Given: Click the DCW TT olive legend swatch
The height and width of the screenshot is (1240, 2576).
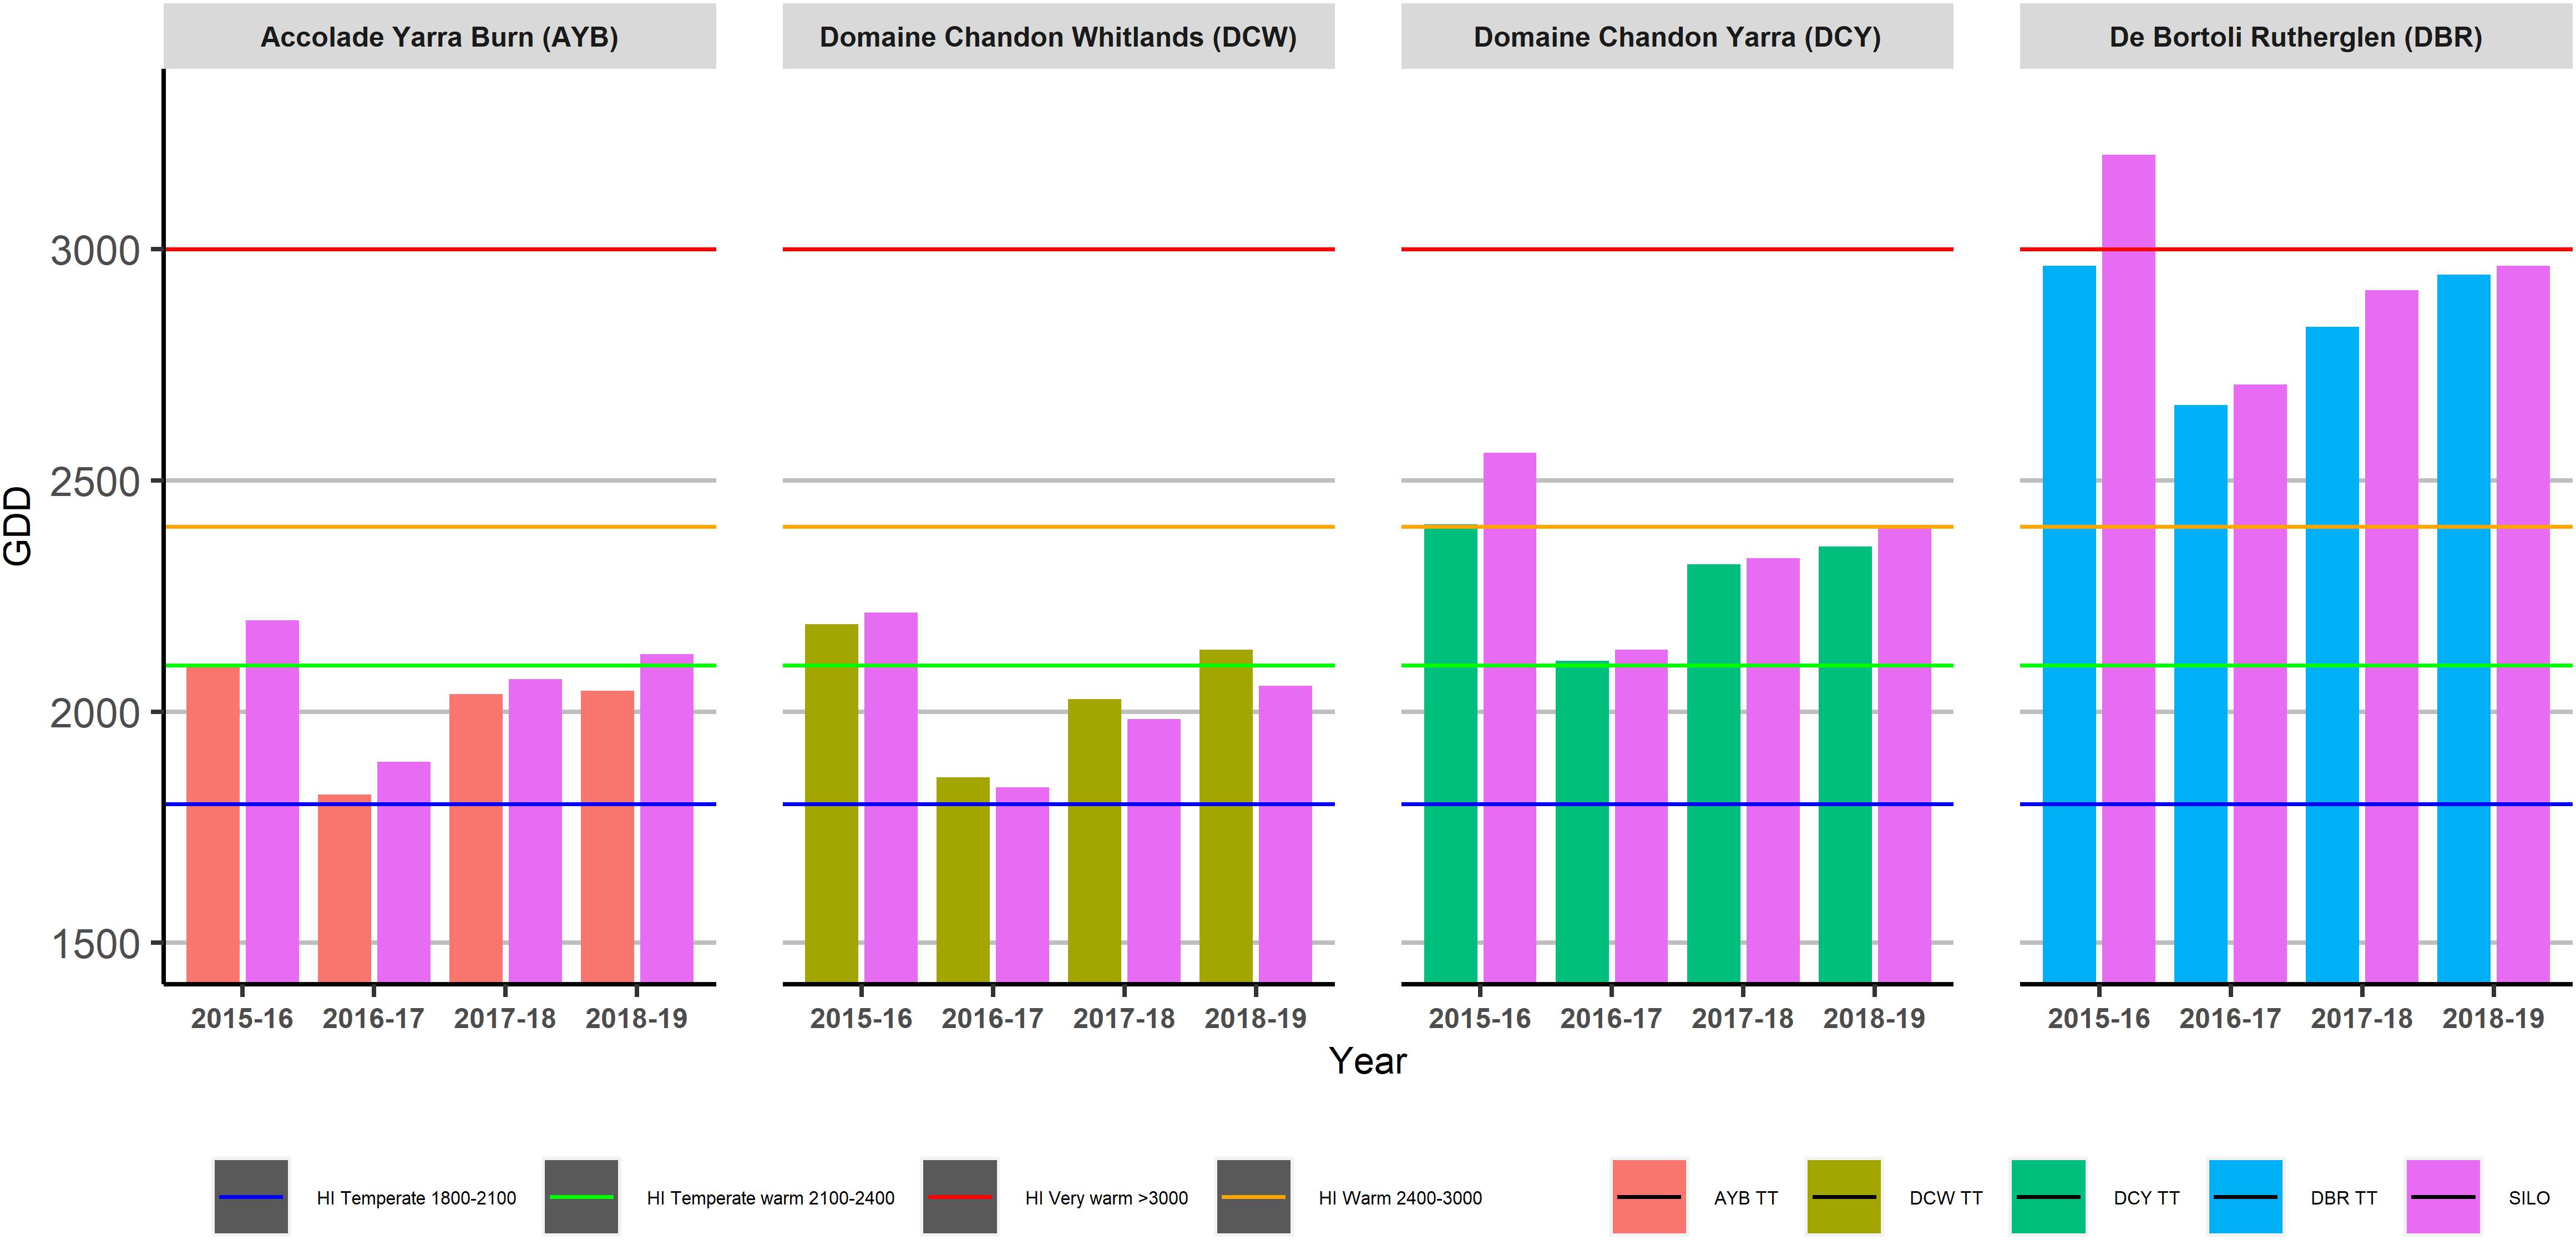Looking at the screenshot, I should (1844, 1197).
